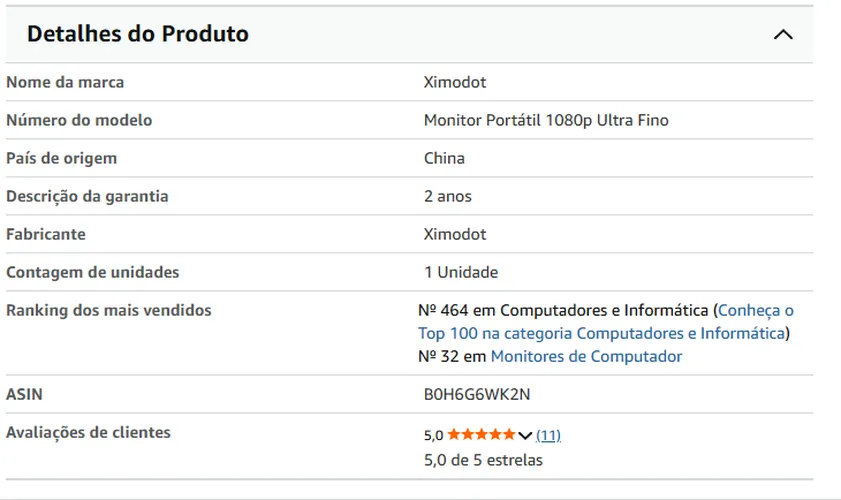This screenshot has width=841, height=500.
Task: Click the China country of origin value
Action: [444, 158]
